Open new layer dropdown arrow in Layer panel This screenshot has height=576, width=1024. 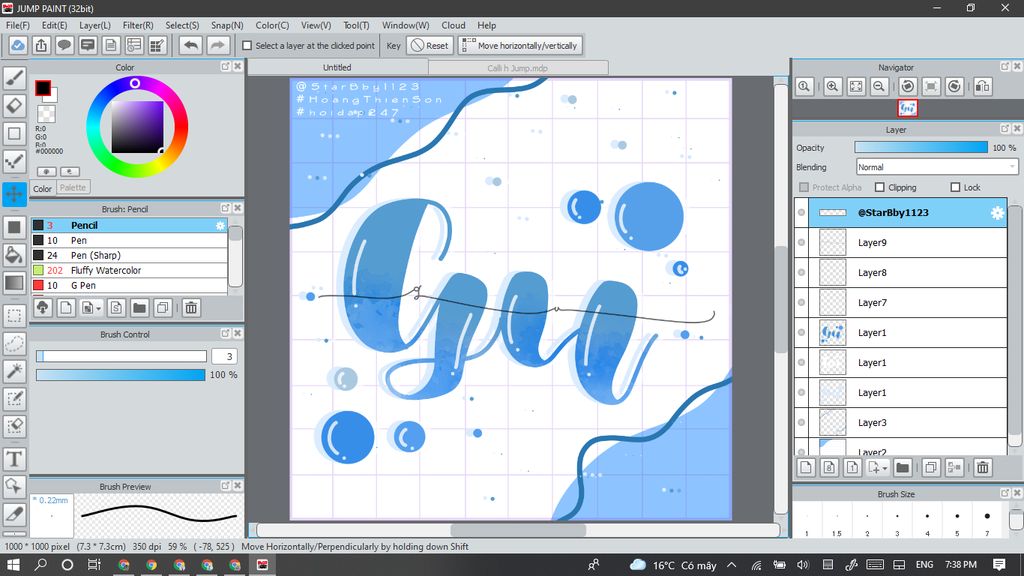tap(885, 468)
